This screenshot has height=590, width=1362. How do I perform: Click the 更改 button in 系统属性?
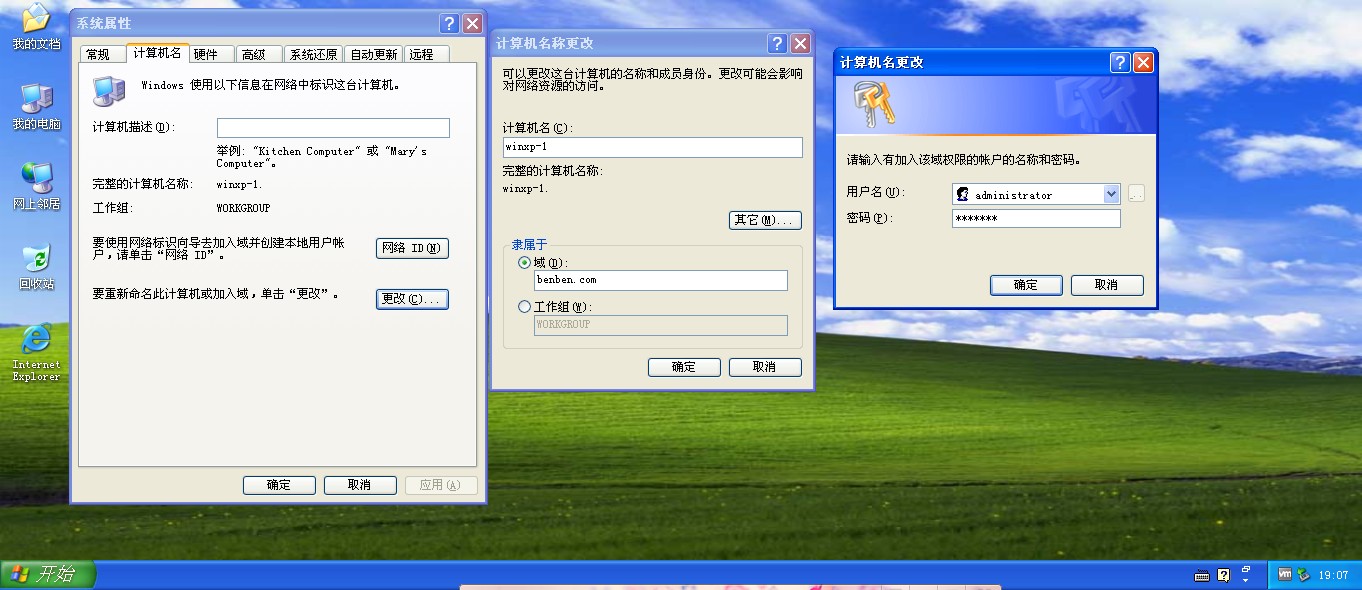(x=412, y=299)
